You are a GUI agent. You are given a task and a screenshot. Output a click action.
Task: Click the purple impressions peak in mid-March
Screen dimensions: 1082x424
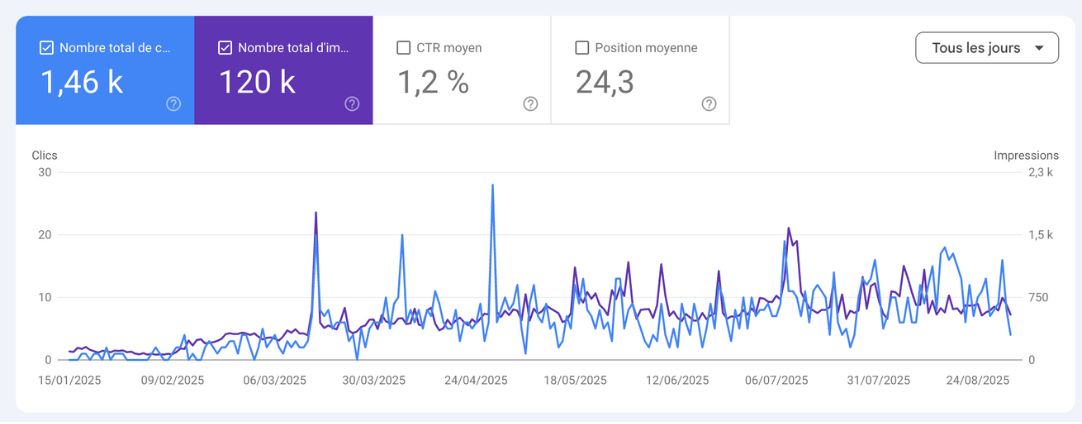pyautogui.click(x=316, y=213)
